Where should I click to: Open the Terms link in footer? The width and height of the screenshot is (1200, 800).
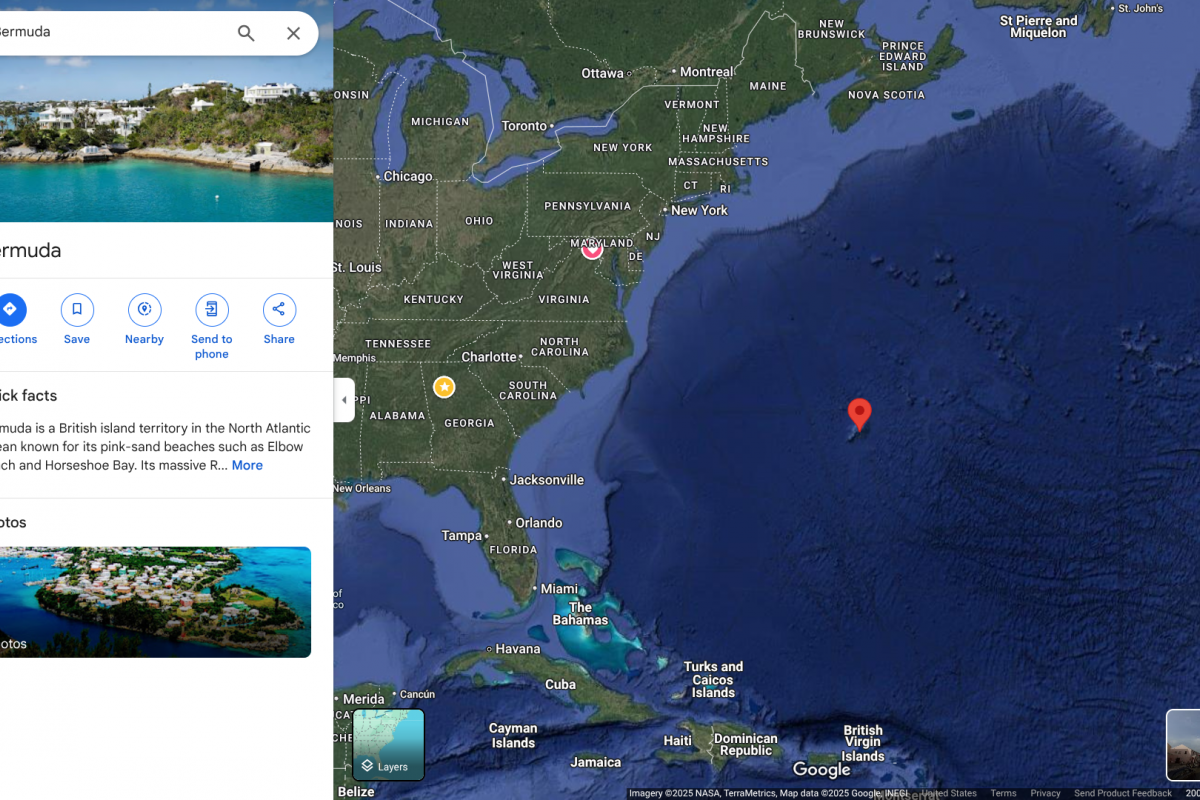tap(1003, 793)
